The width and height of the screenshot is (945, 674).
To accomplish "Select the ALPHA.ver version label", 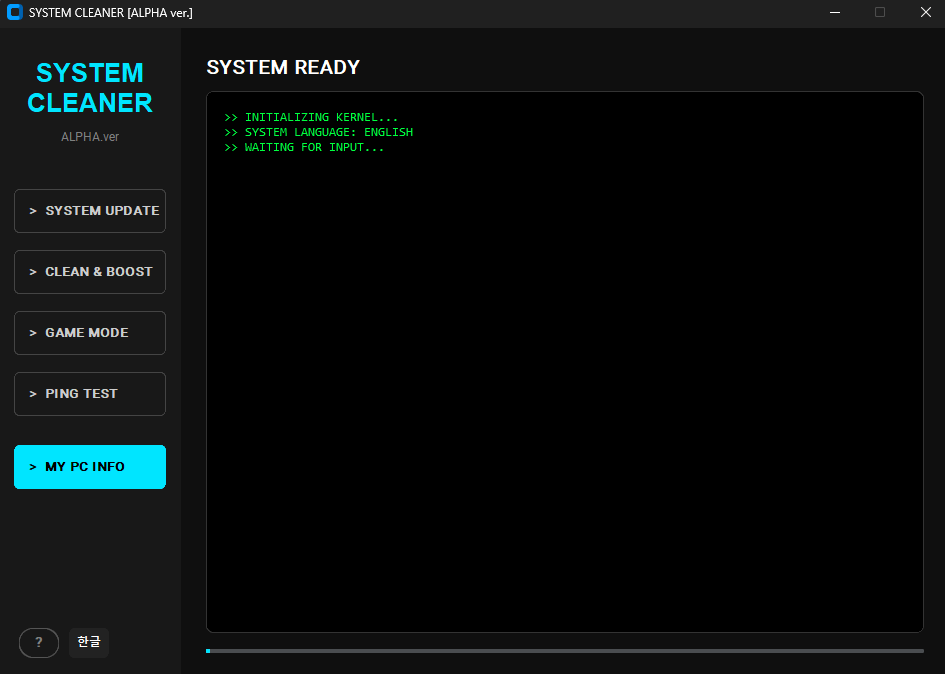I will point(89,136).
